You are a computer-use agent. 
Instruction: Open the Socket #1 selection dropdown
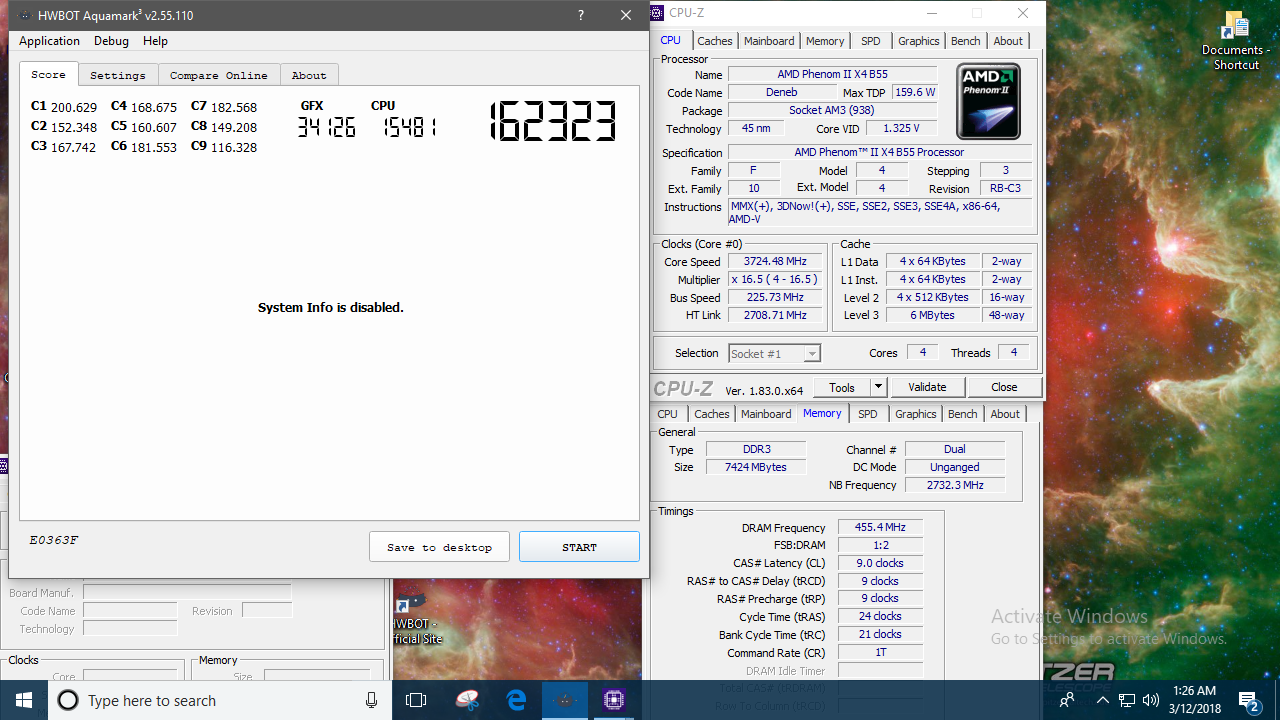tap(775, 353)
